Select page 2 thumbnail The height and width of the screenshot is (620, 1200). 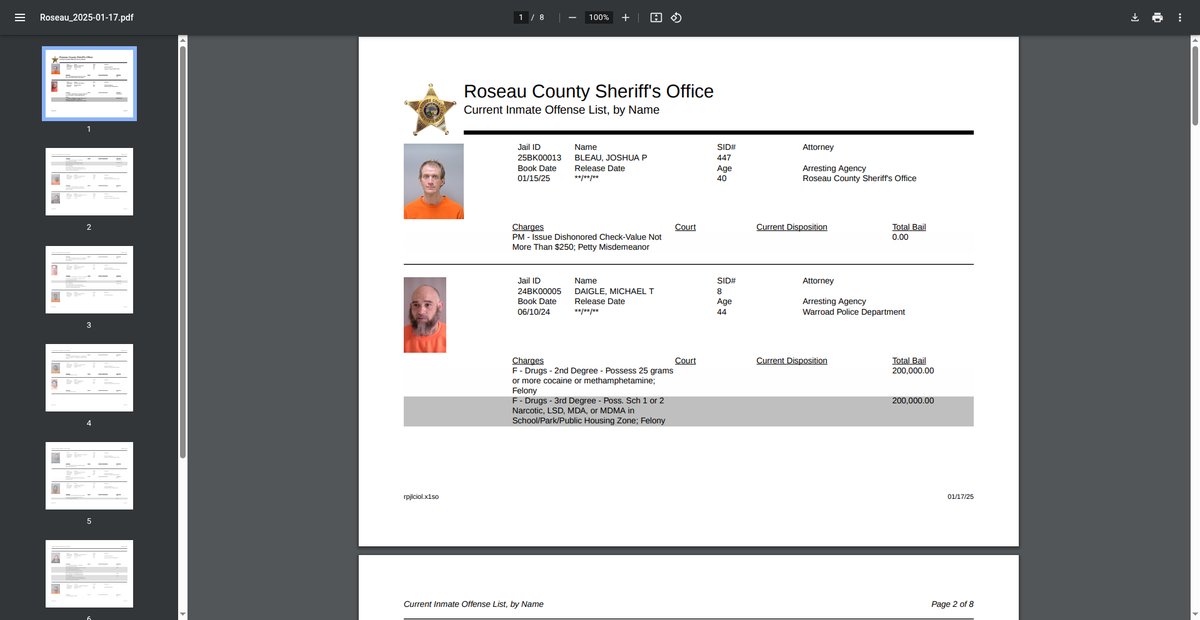pyautogui.click(x=89, y=182)
